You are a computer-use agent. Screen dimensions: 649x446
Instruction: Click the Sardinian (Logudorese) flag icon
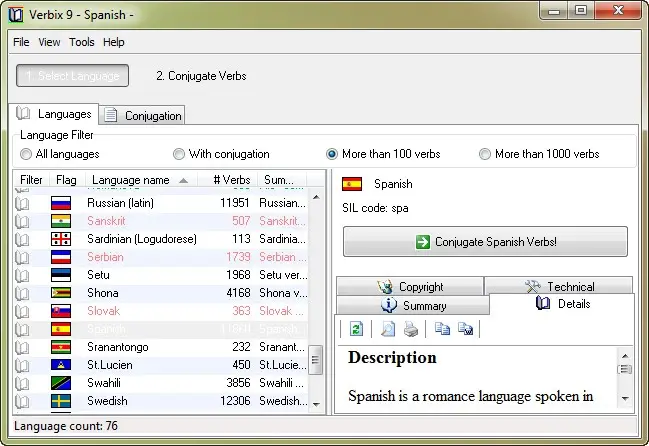pos(61,239)
